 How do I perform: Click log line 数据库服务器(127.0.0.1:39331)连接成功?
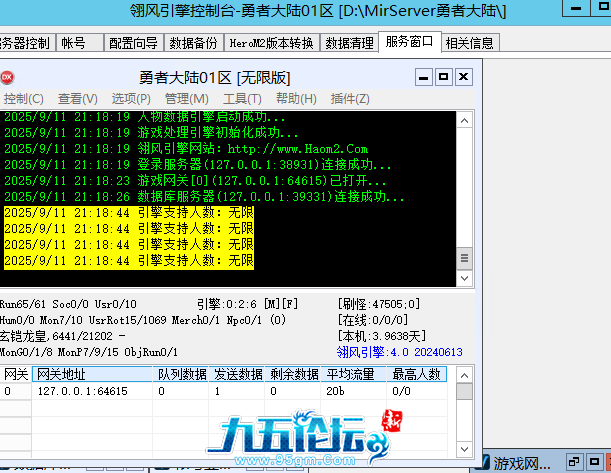pos(204,197)
